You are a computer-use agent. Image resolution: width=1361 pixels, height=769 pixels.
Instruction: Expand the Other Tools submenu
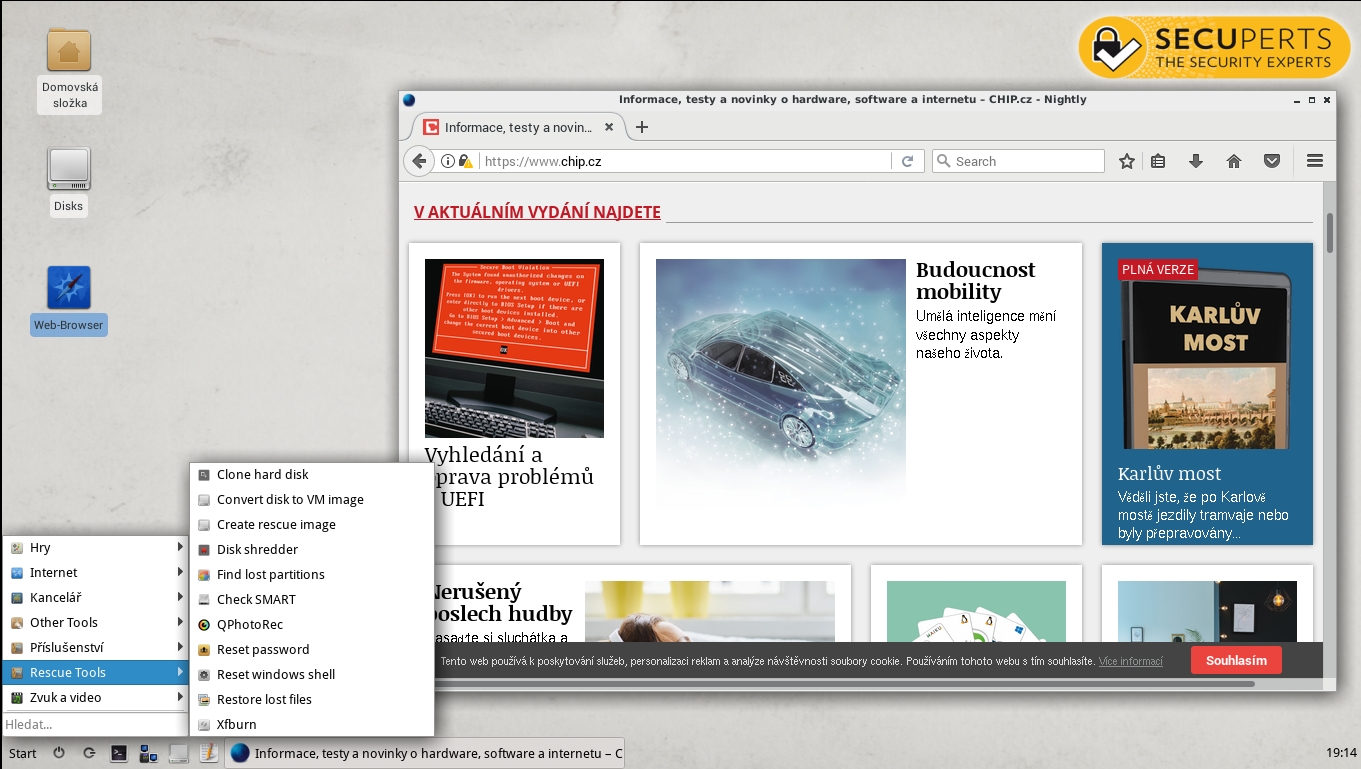pos(96,622)
